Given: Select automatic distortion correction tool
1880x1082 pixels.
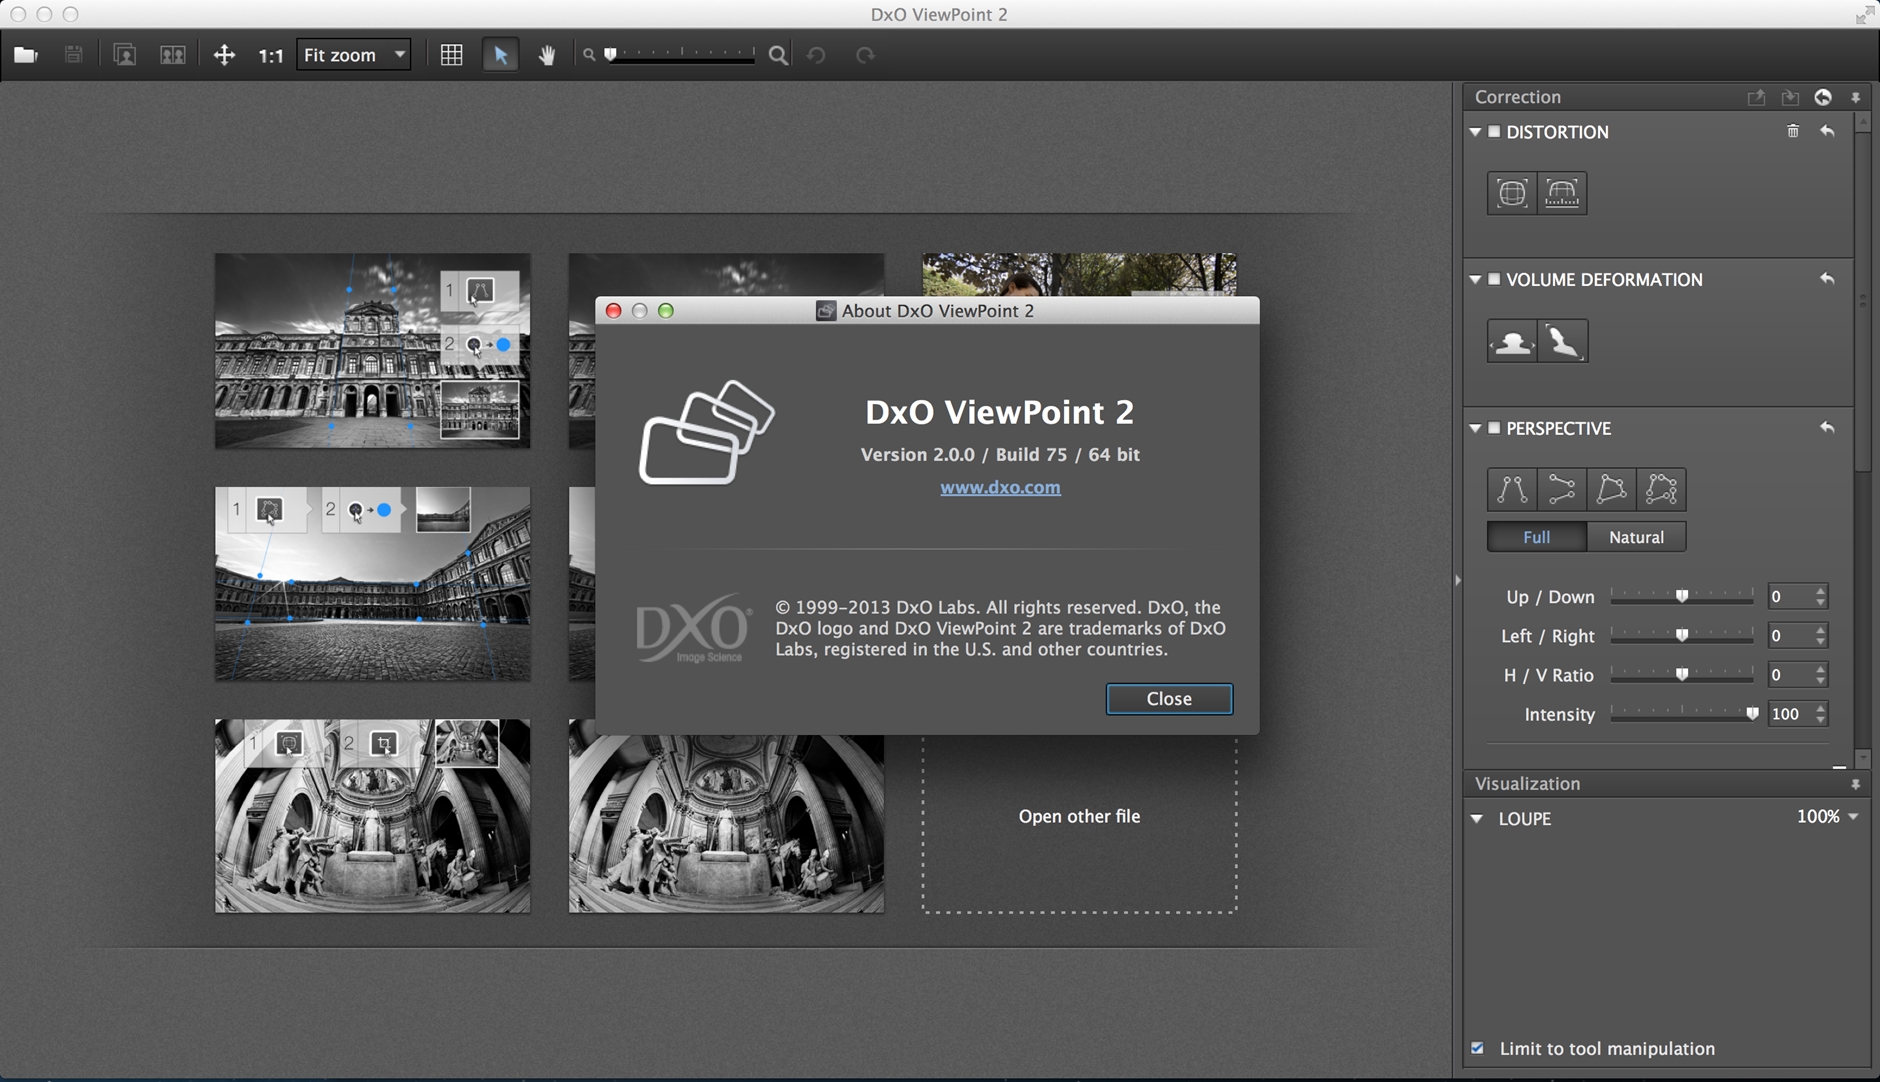Looking at the screenshot, I should tap(1512, 193).
